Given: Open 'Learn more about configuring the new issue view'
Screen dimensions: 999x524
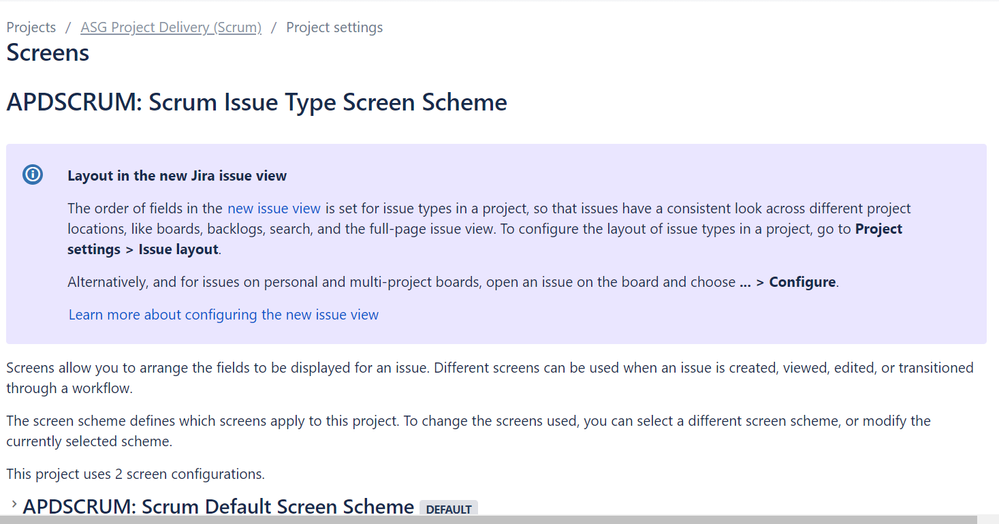Looking at the screenshot, I should (x=224, y=314).
